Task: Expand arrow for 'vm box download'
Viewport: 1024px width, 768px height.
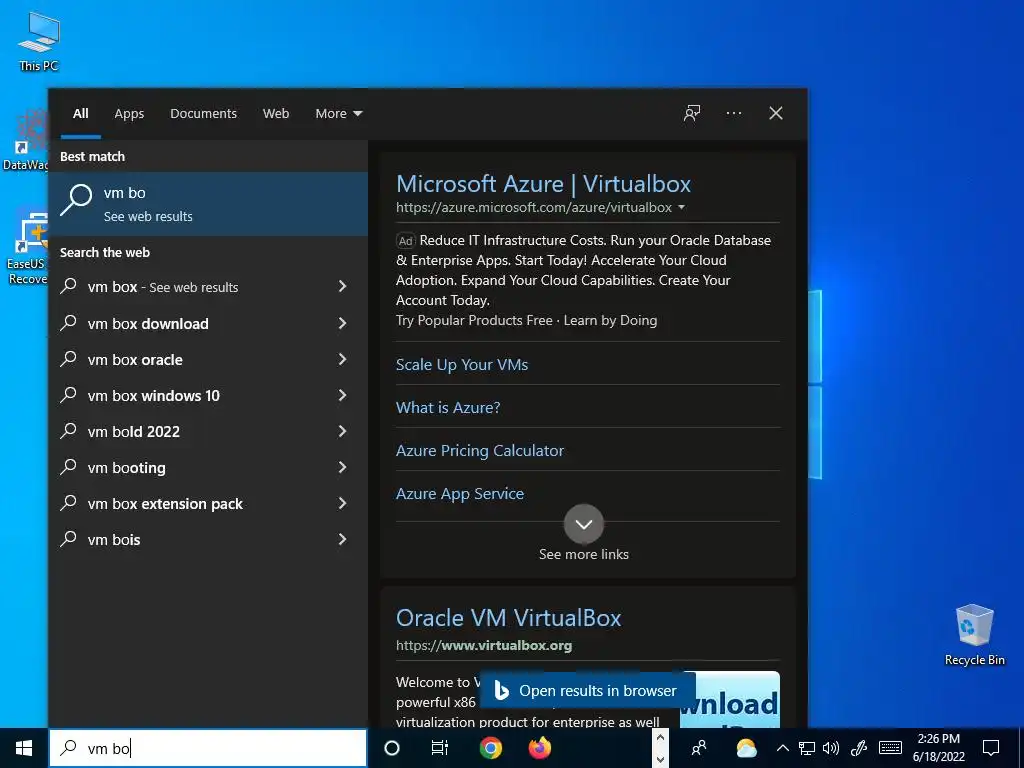Action: coord(342,323)
